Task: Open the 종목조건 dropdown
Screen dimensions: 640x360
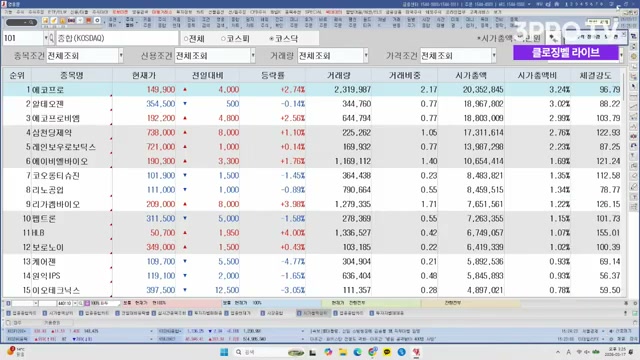Action: pyautogui.click(x=121, y=56)
